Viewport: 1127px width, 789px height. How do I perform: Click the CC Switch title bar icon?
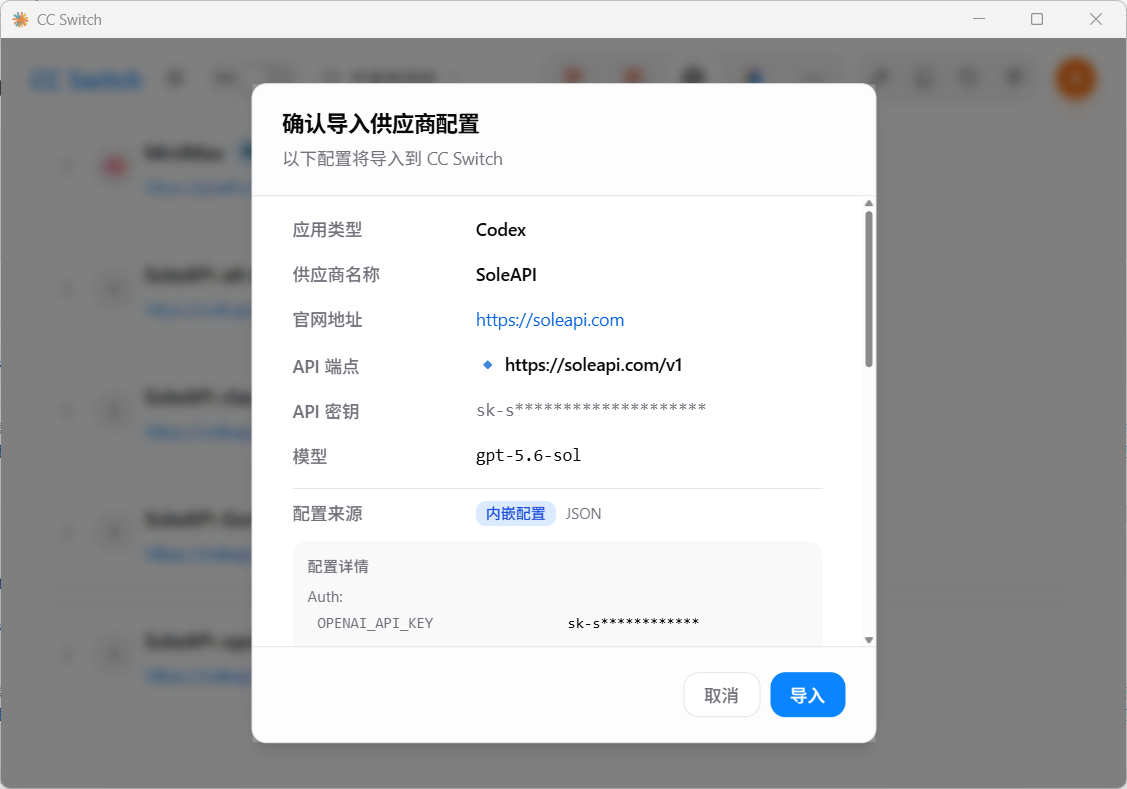point(21,19)
